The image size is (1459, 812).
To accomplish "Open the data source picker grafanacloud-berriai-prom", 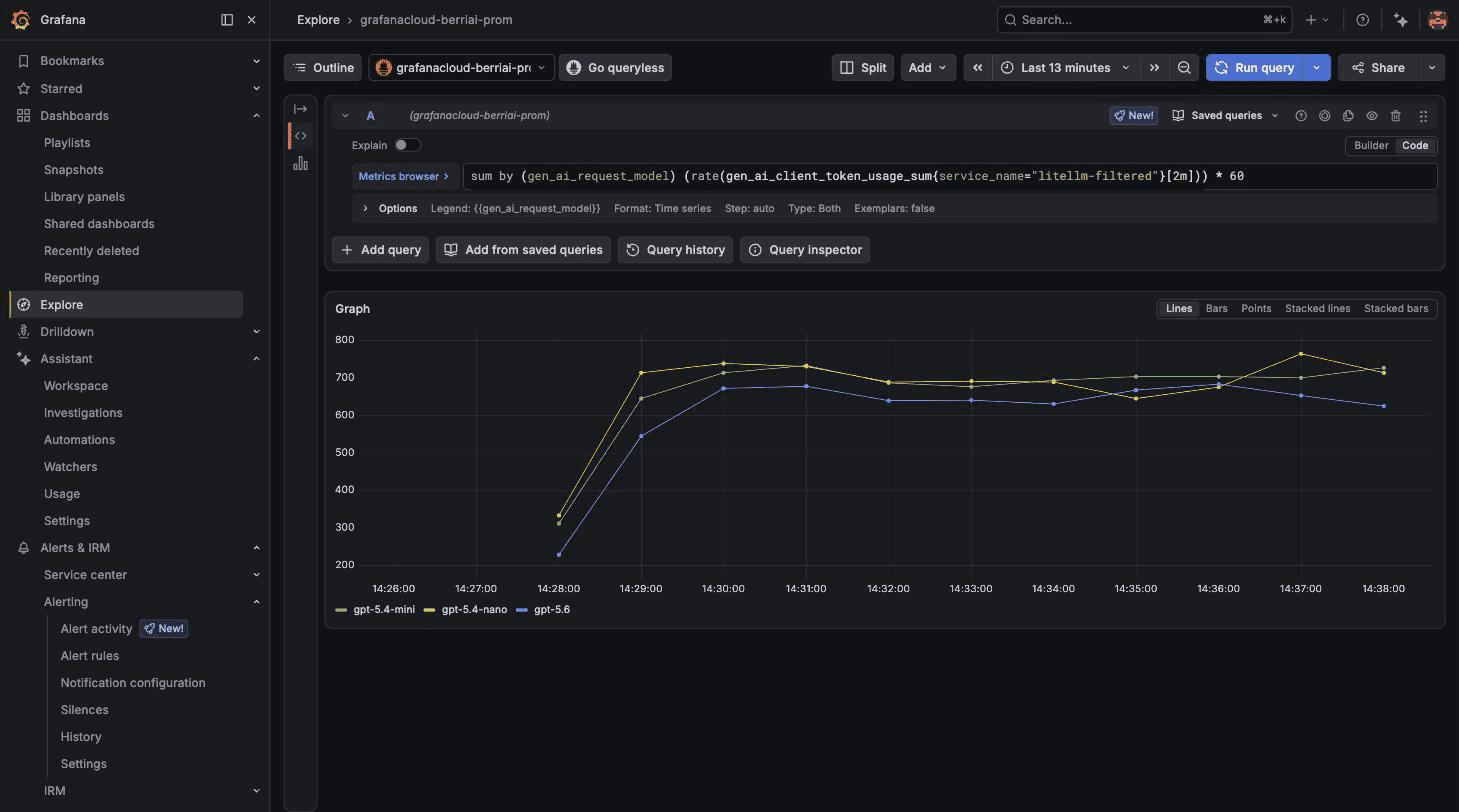I will click(461, 68).
